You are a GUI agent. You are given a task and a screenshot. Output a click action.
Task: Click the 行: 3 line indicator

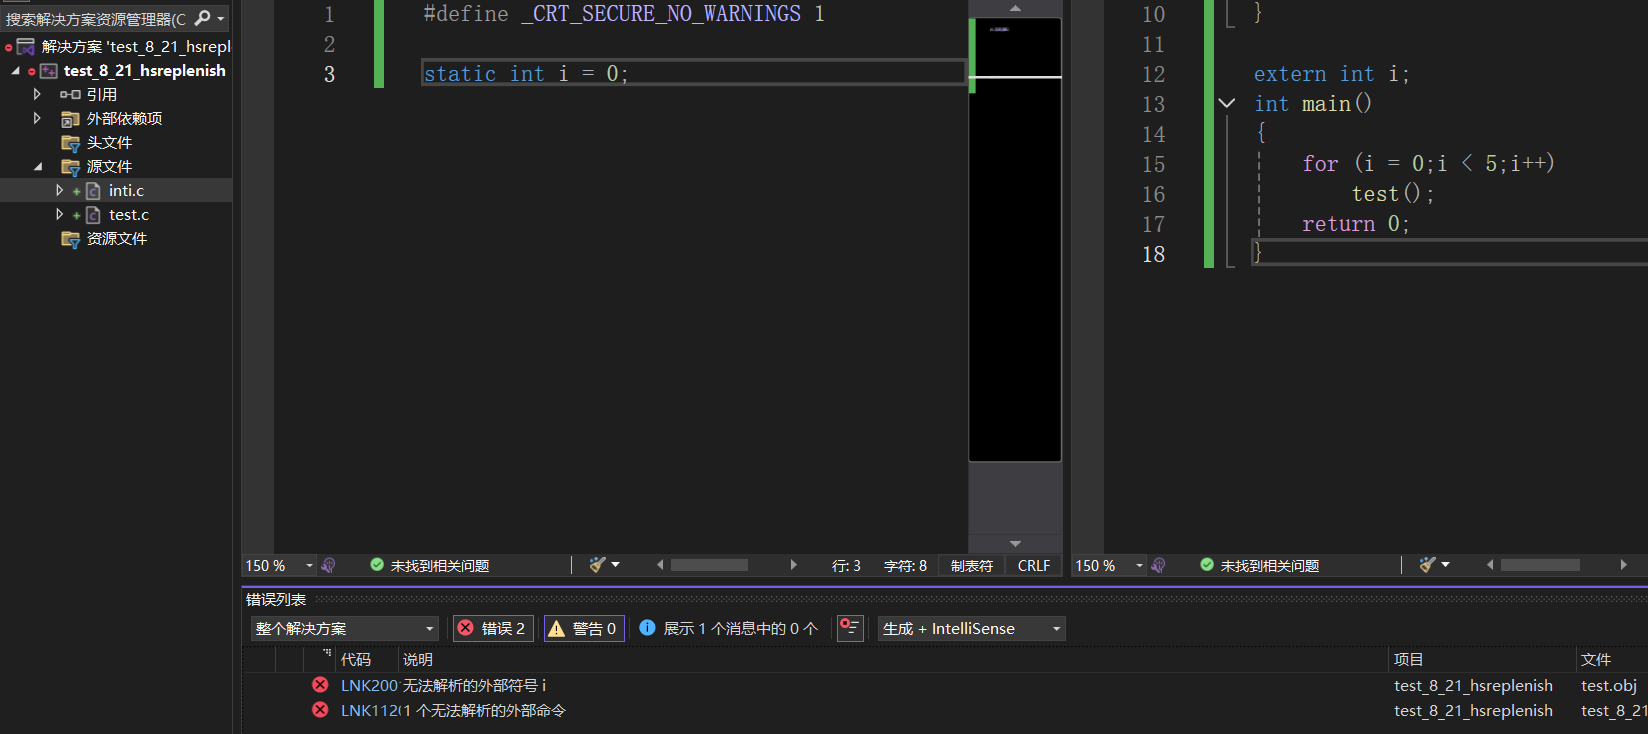846,566
